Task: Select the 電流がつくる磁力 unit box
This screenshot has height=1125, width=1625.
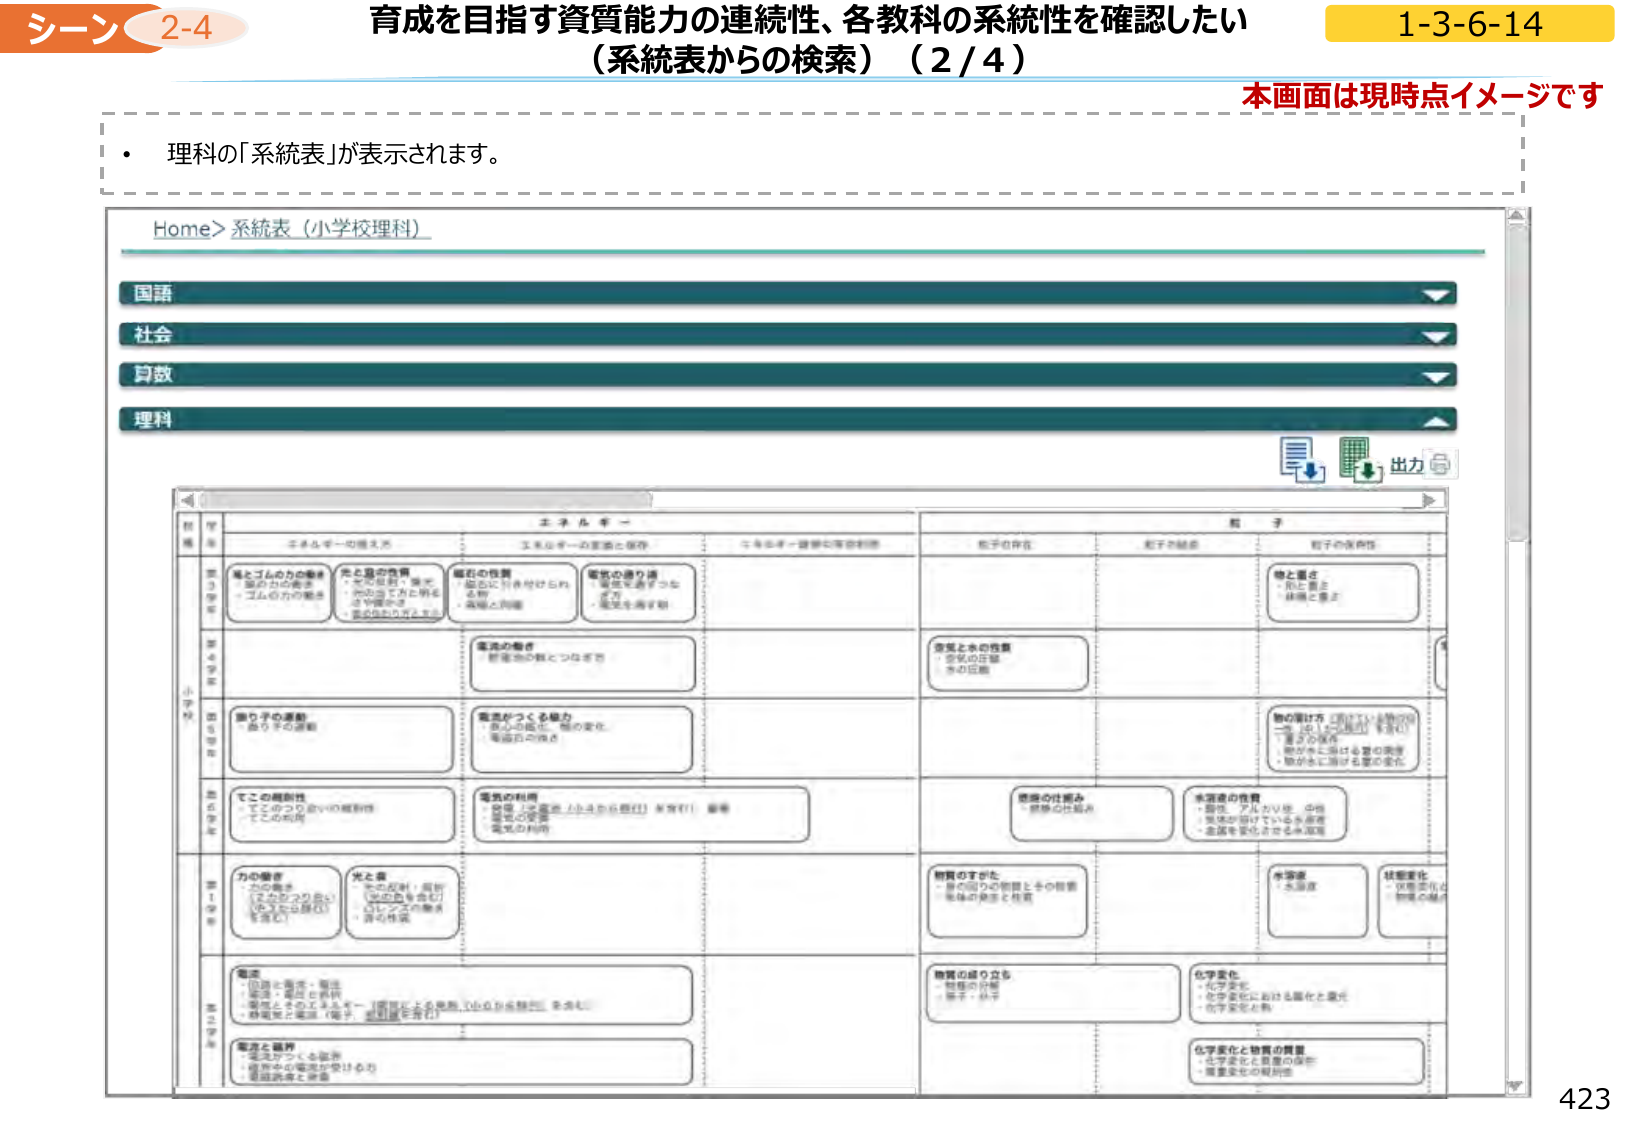Action: tap(582, 739)
